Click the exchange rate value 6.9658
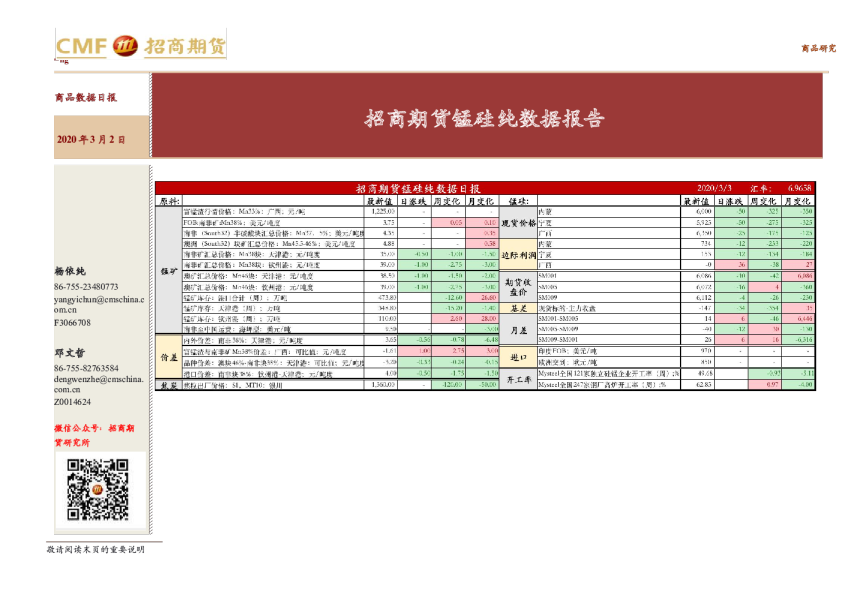Screen dimensions: 842x595 tap(799, 188)
